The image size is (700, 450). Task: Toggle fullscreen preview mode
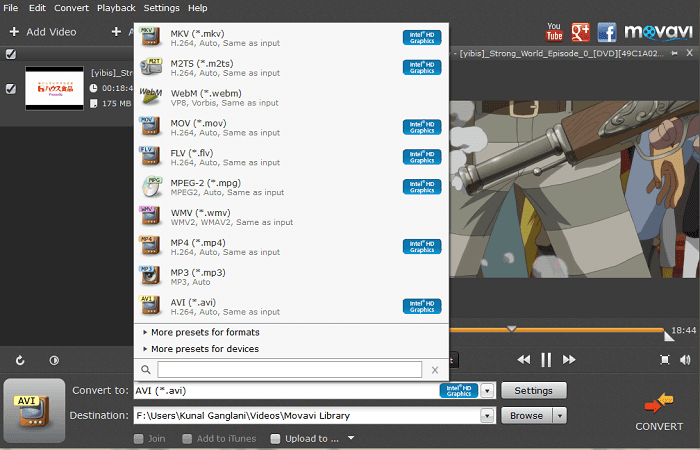[665, 360]
